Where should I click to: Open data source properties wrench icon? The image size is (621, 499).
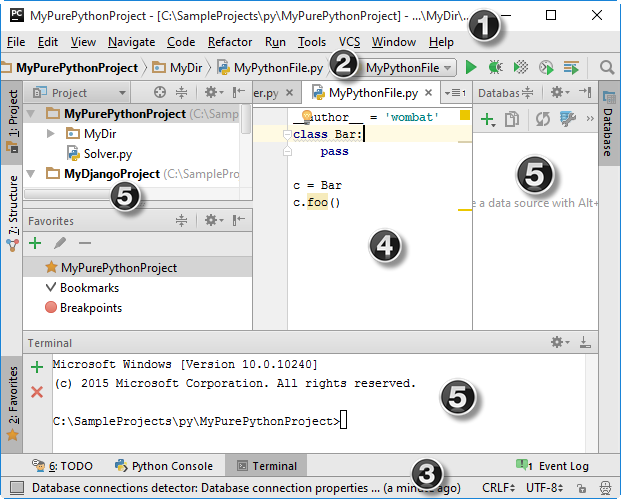pos(567,119)
